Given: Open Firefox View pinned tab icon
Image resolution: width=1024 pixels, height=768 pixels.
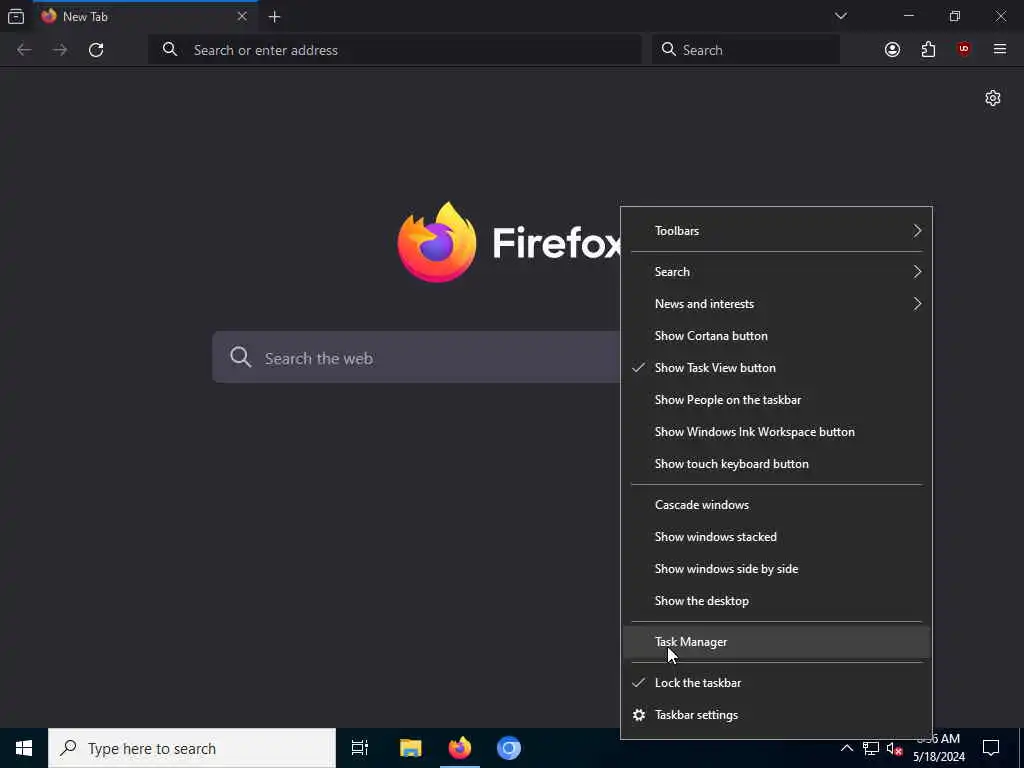Looking at the screenshot, I should click(x=16, y=16).
